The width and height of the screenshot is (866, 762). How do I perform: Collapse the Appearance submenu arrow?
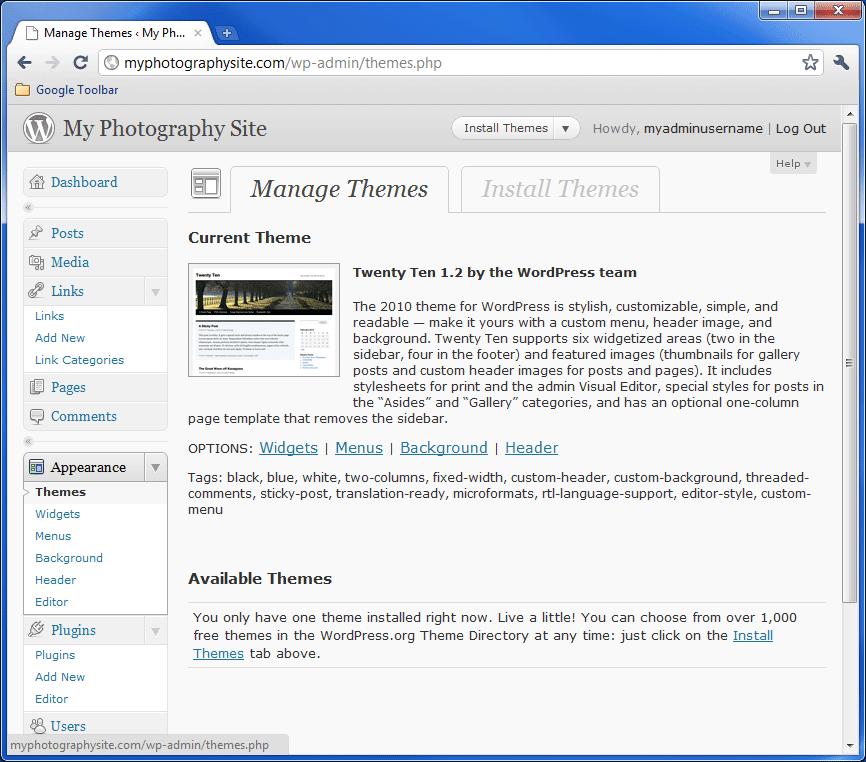tap(156, 468)
